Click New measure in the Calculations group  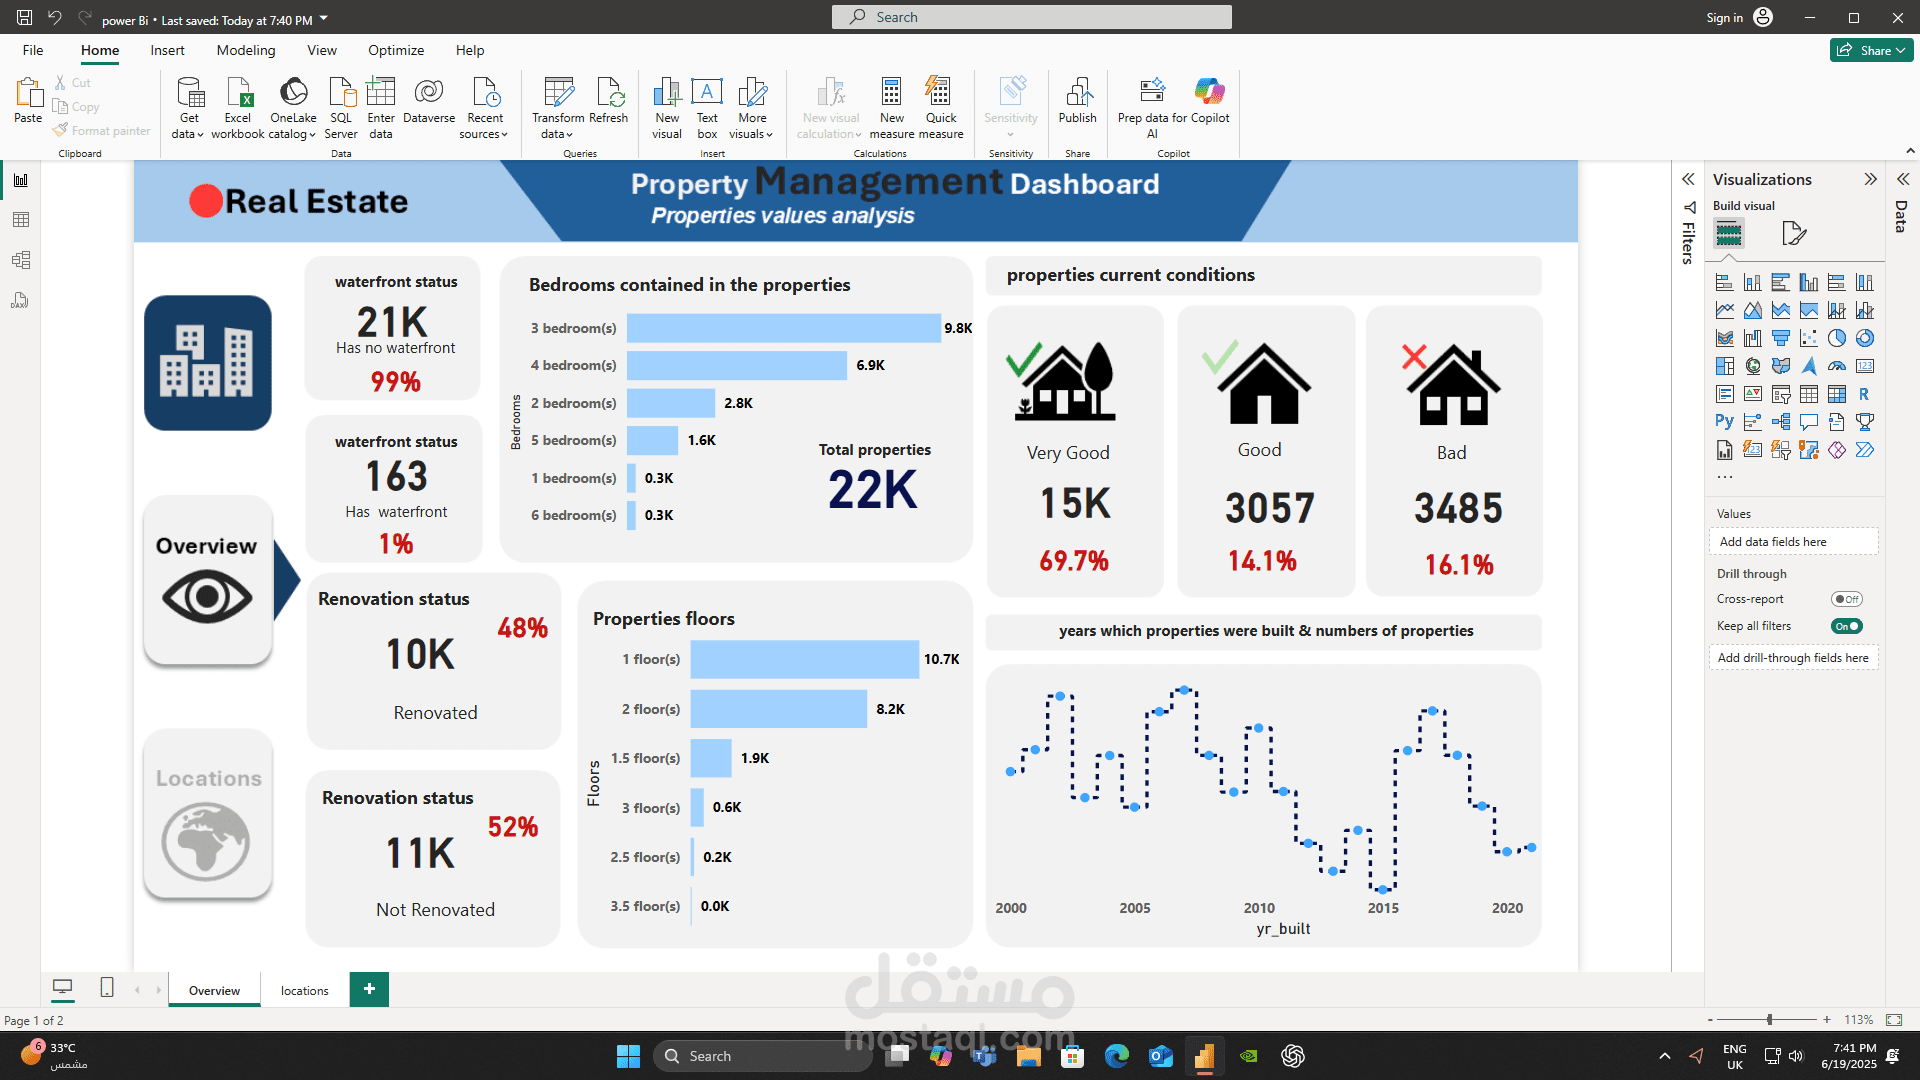coord(891,108)
